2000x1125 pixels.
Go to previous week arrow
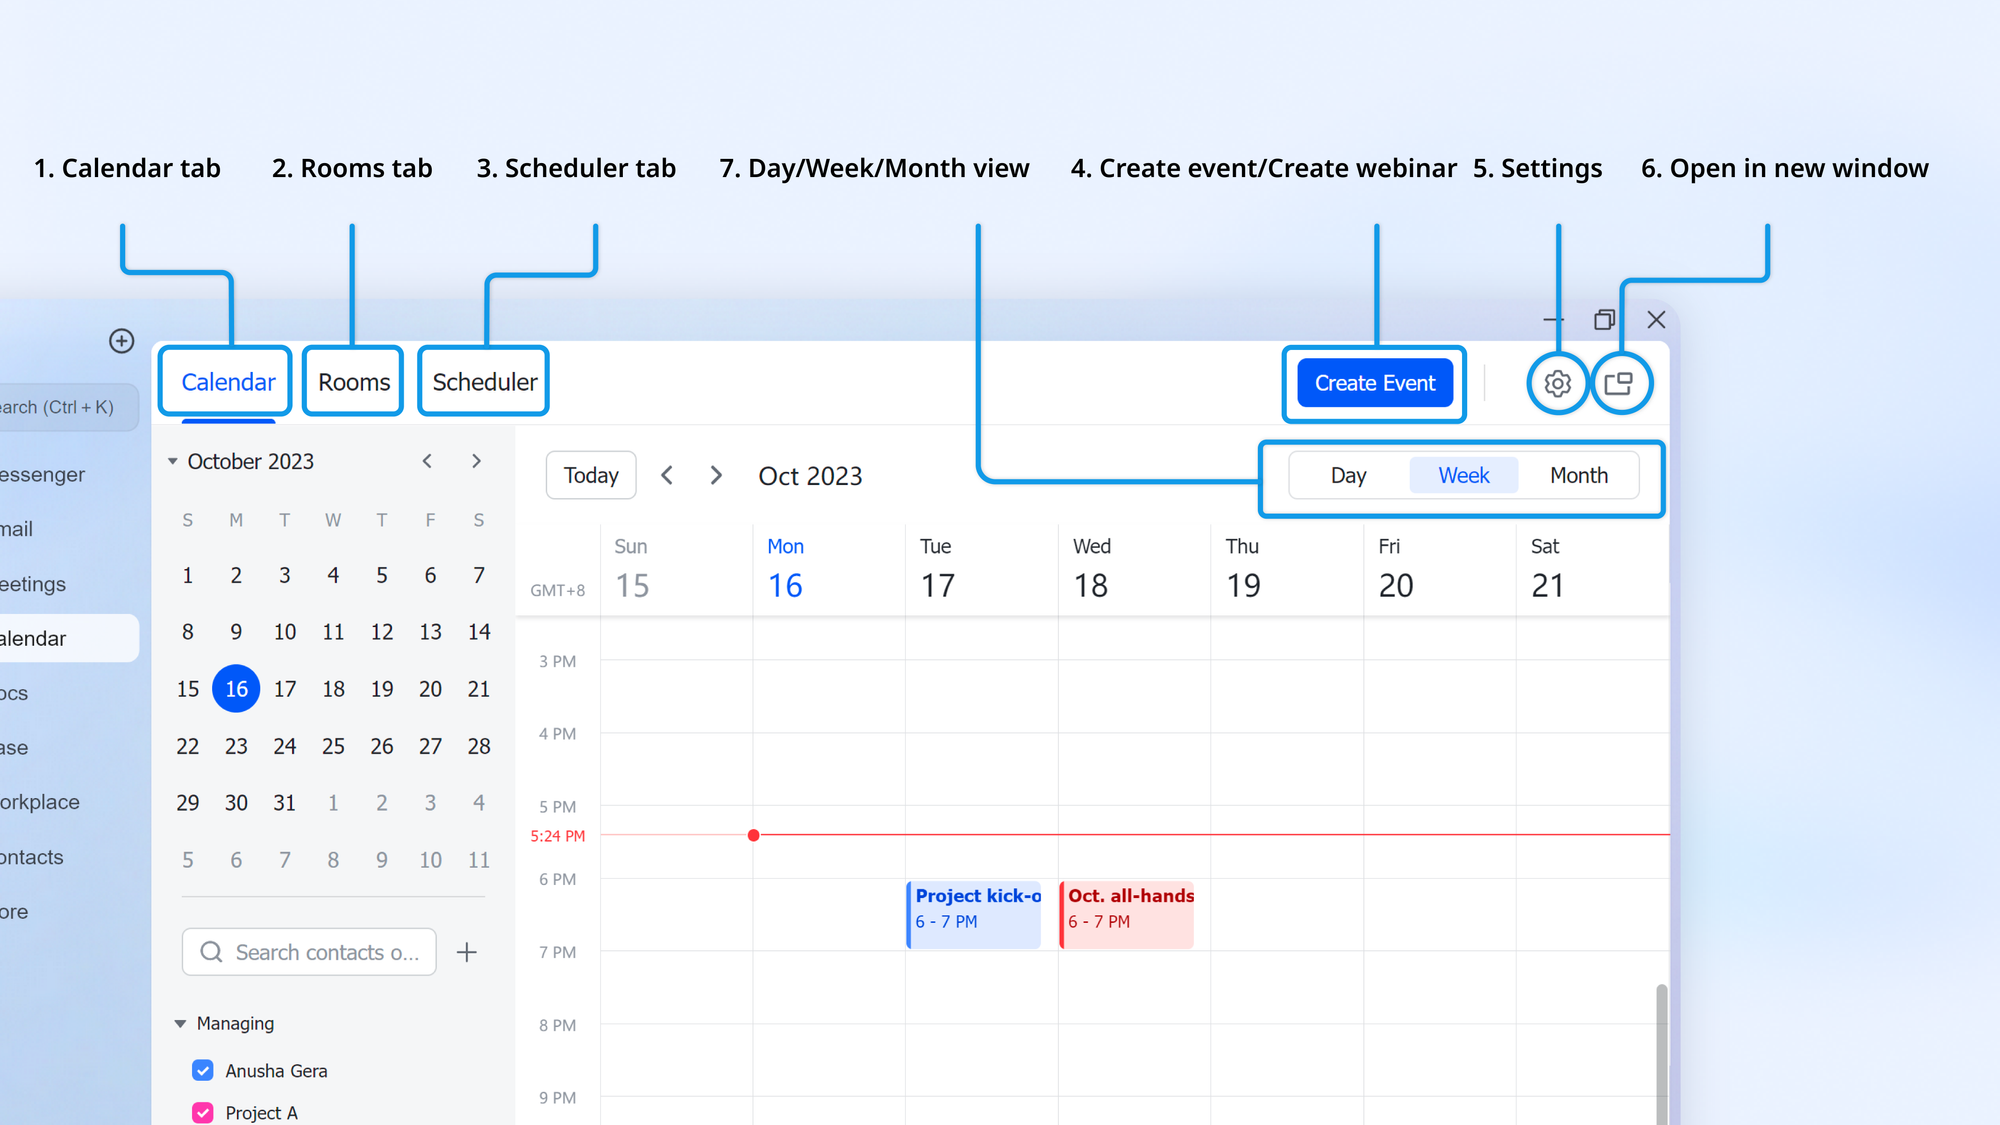tap(667, 475)
